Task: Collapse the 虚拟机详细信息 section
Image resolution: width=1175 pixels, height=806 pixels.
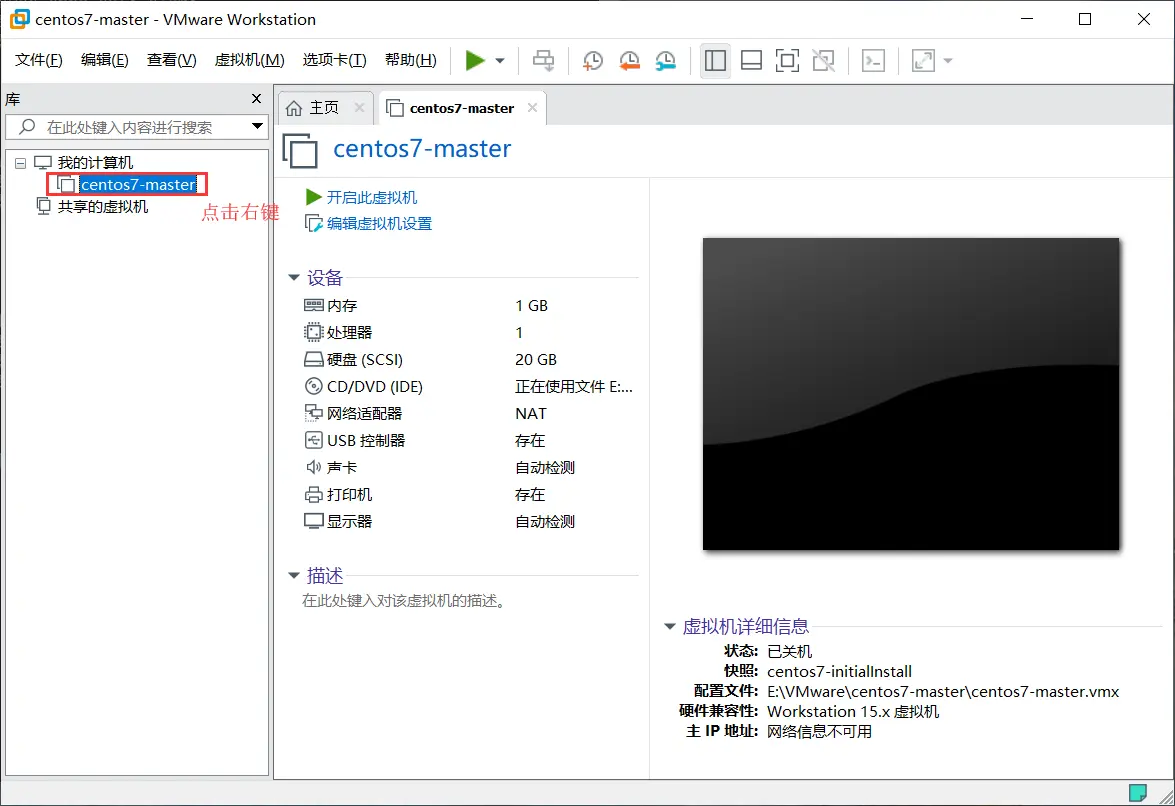Action: [670, 626]
